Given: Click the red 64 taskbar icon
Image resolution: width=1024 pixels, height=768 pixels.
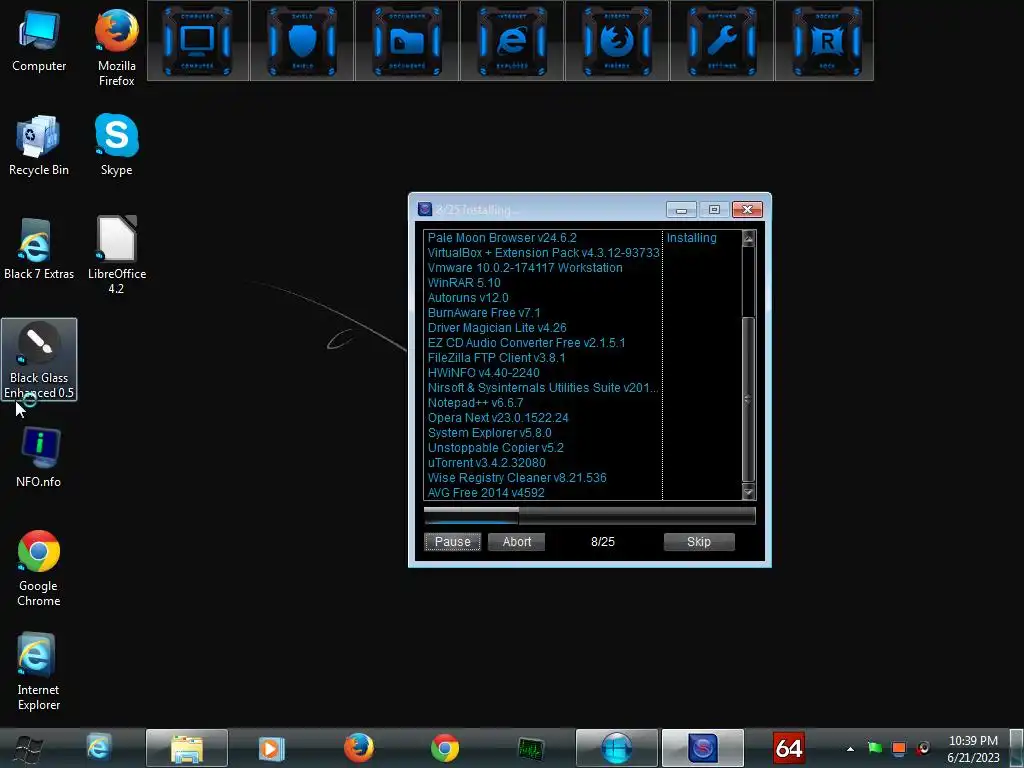Looking at the screenshot, I should coord(788,748).
